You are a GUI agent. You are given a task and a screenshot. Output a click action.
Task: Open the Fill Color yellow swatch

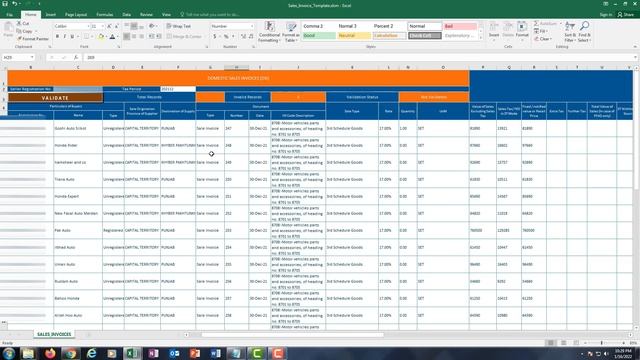(x=100, y=37)
